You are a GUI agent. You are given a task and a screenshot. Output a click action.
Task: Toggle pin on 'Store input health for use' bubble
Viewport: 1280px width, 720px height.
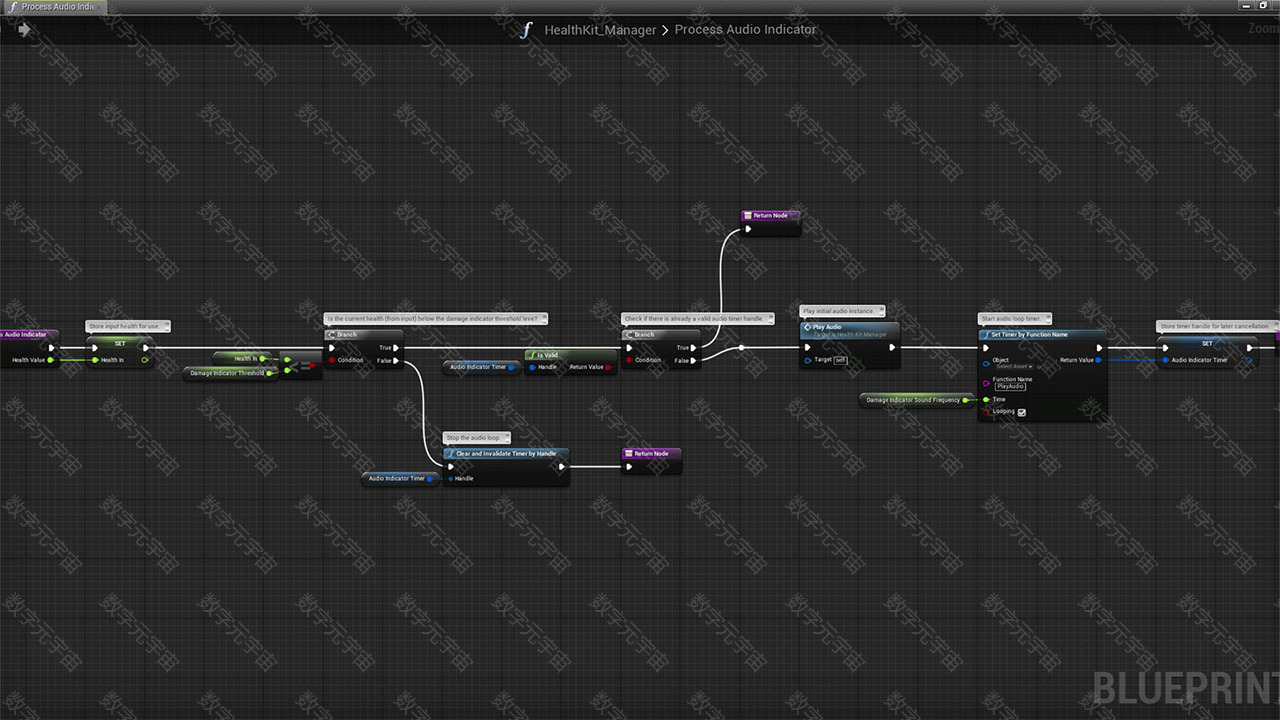[165, 326]
